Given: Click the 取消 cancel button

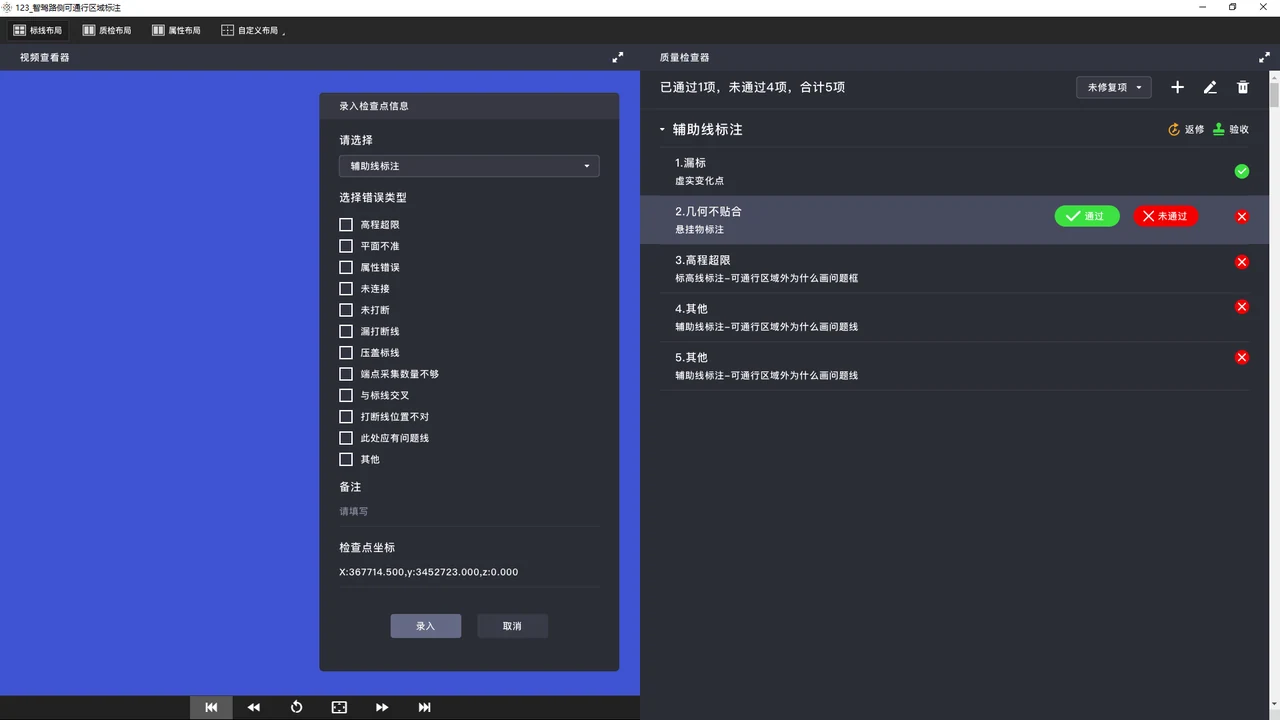Looking at the screenshot, I should click(512, 626).
